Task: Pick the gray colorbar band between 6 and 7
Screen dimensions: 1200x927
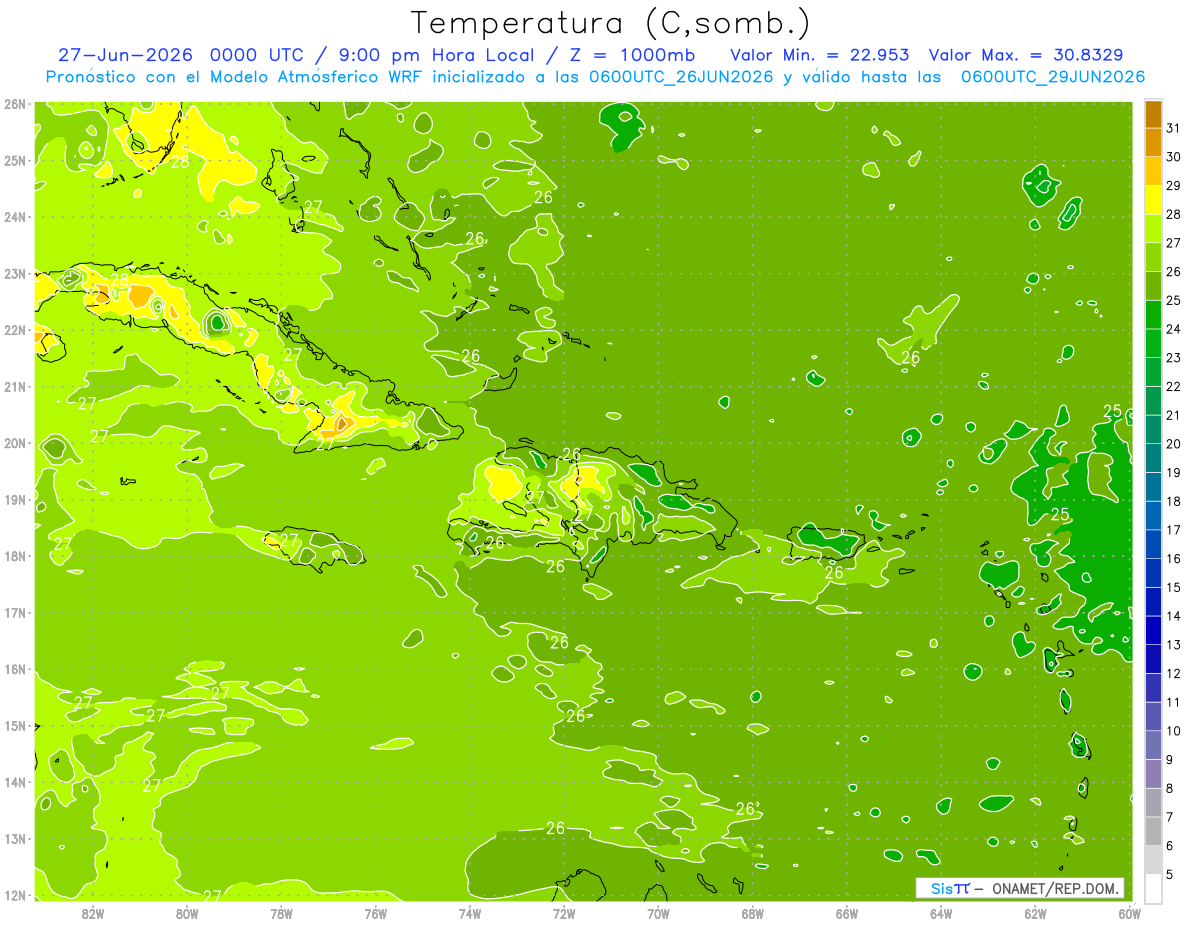Action: (x=1153, y=831)
